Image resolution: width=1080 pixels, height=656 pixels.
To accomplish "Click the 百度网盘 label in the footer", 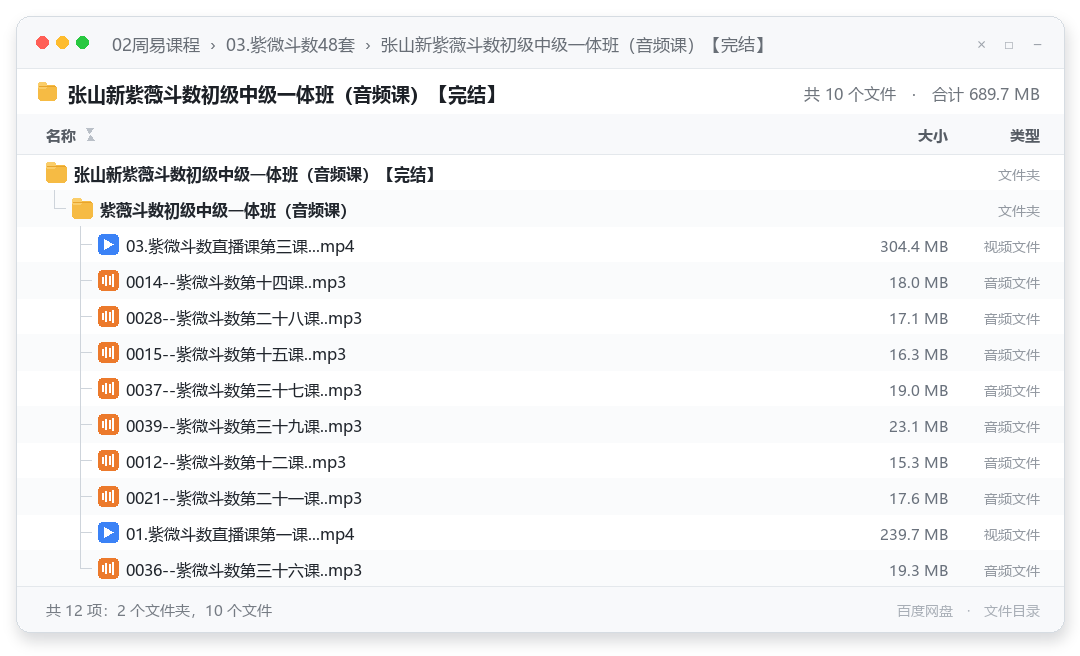I will coord(925,611).
